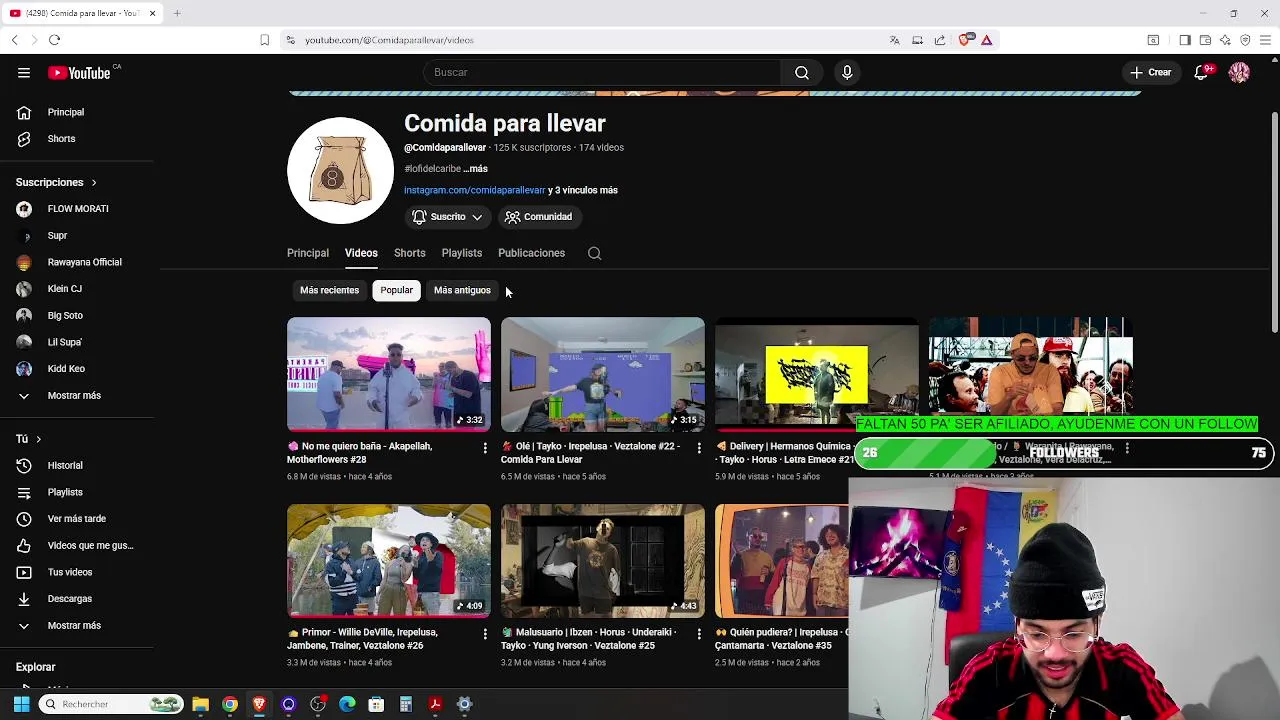This screenshot has width=1280, height=720.
Task: Open options for No me quiero baña video
Action: (485, 448)
